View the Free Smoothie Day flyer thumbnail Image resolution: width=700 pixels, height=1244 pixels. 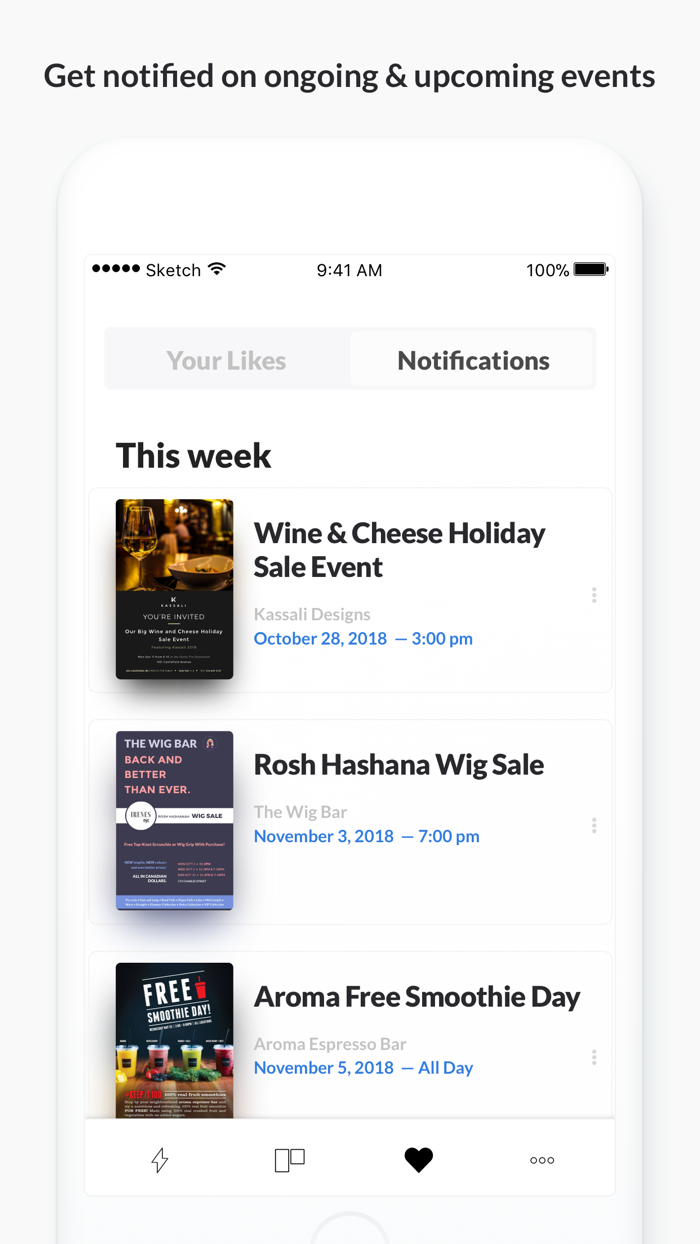[x=174, y=1040]
